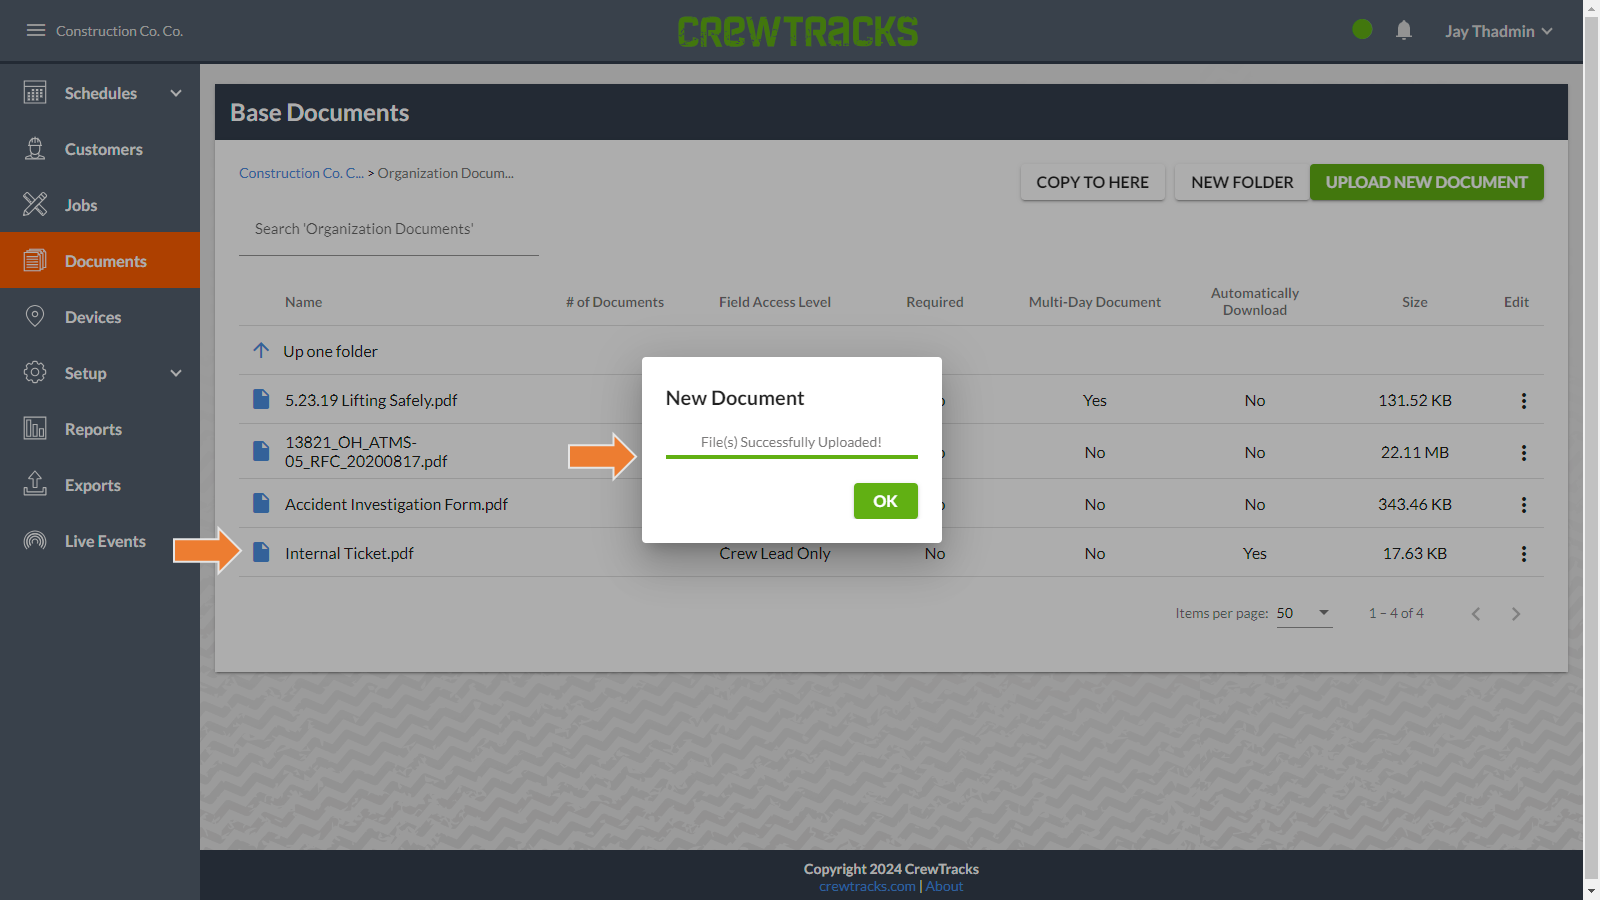Click file icon for 5.23.19 Lifting Safely.pdf

[261, 399]
